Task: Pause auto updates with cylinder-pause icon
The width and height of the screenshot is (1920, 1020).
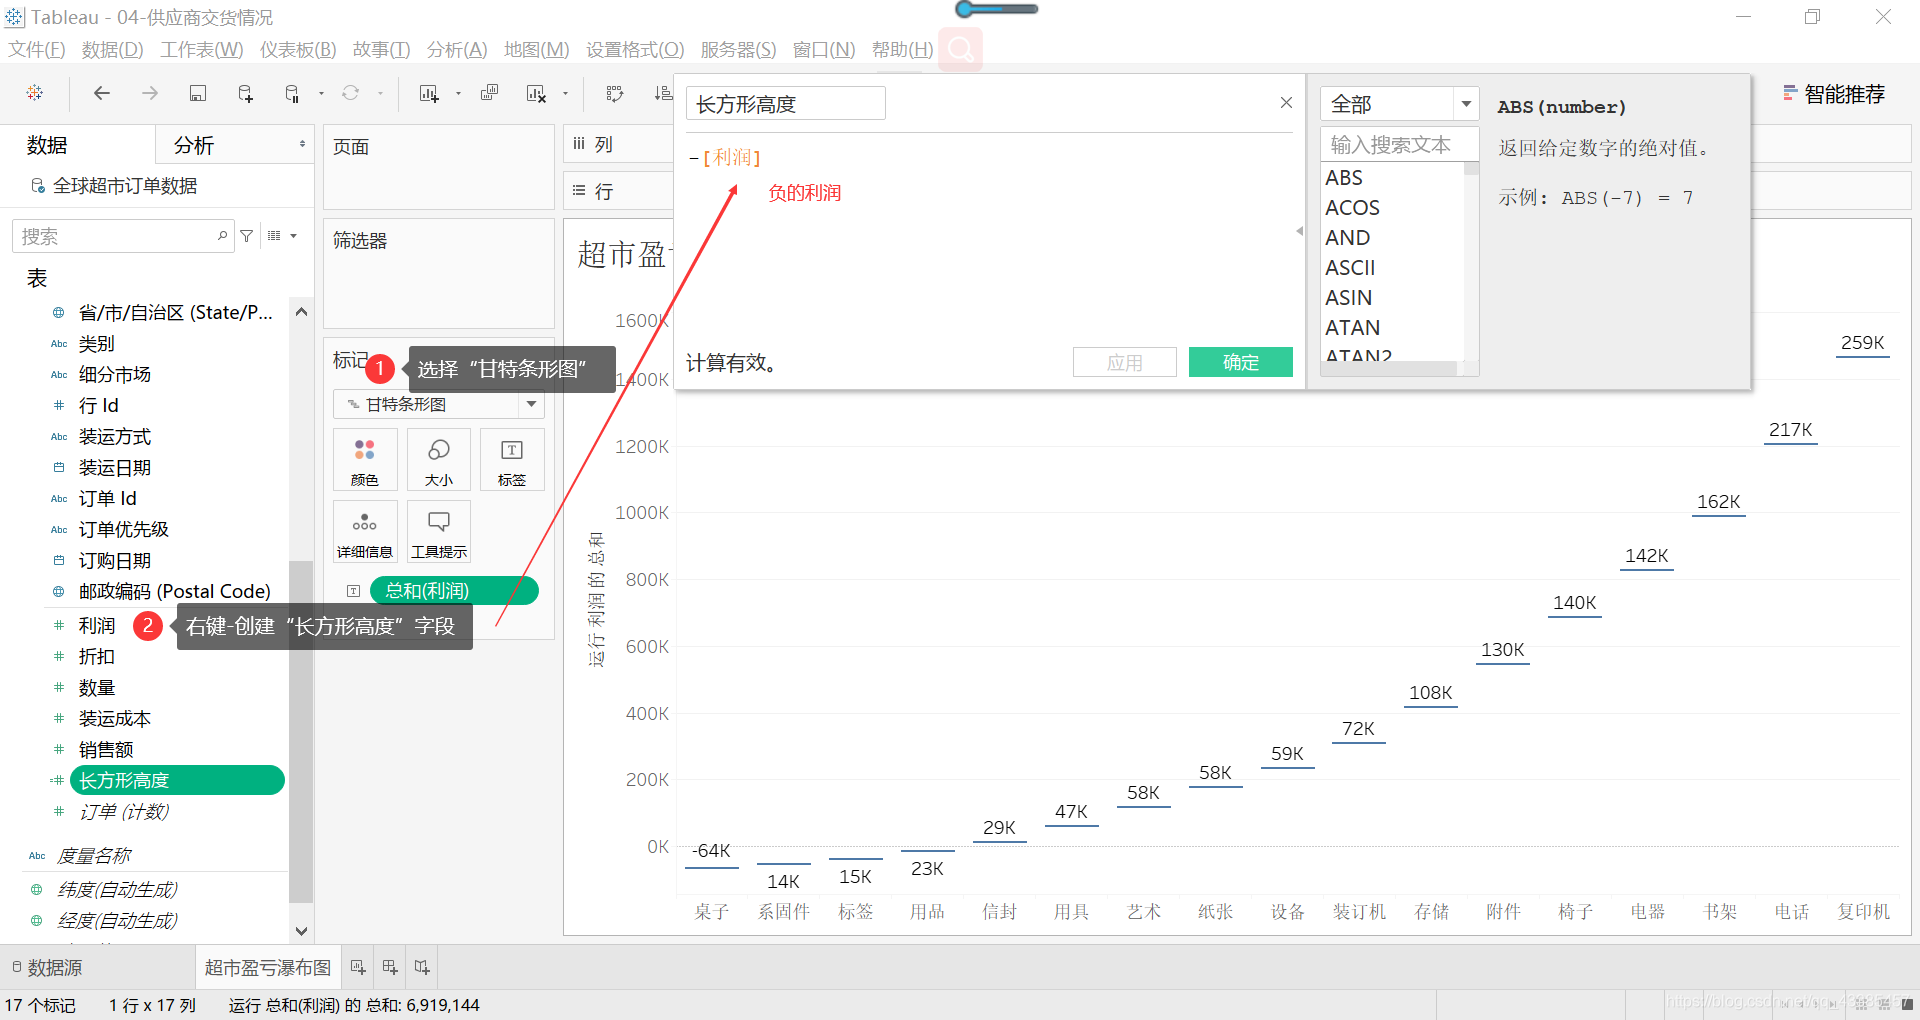Action: point(292,93)
